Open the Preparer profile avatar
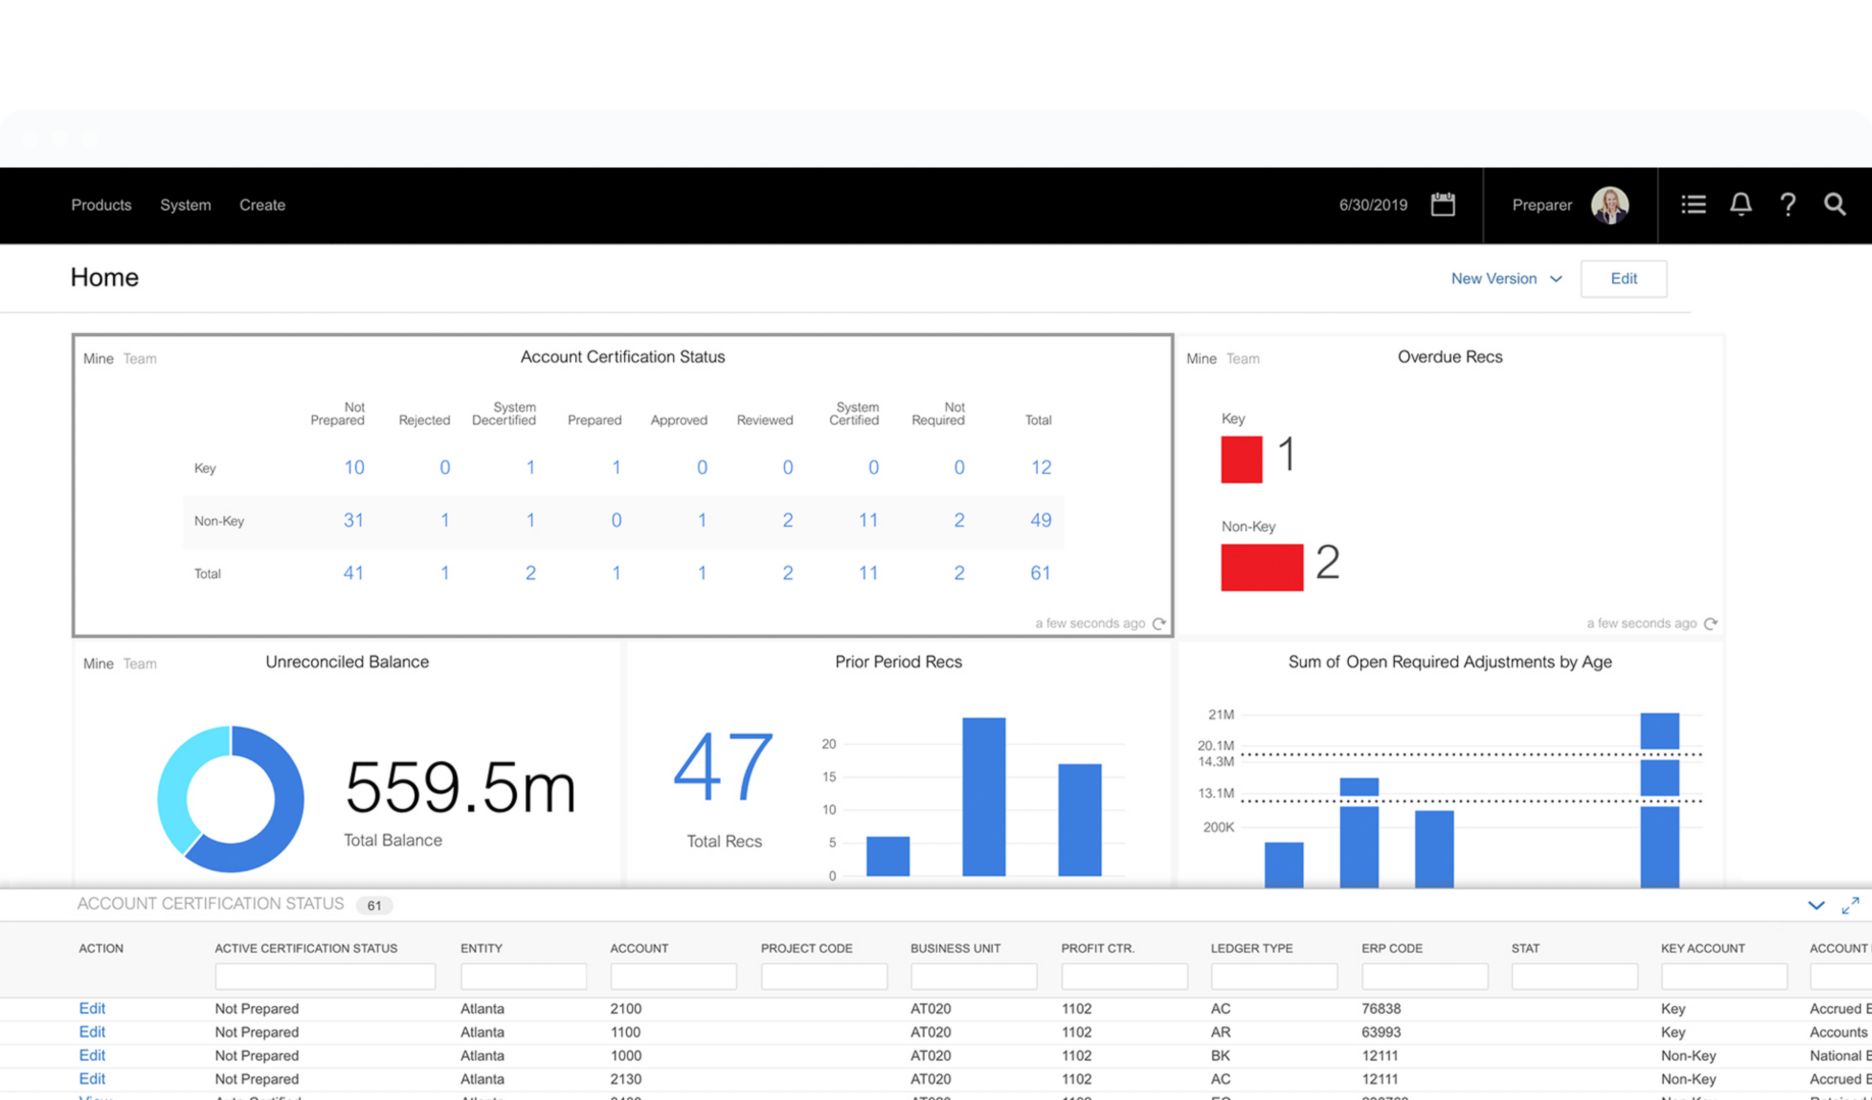The height and width of the screenshot is (1100, 1872). pyautogui.click(x=1610, y=205)
